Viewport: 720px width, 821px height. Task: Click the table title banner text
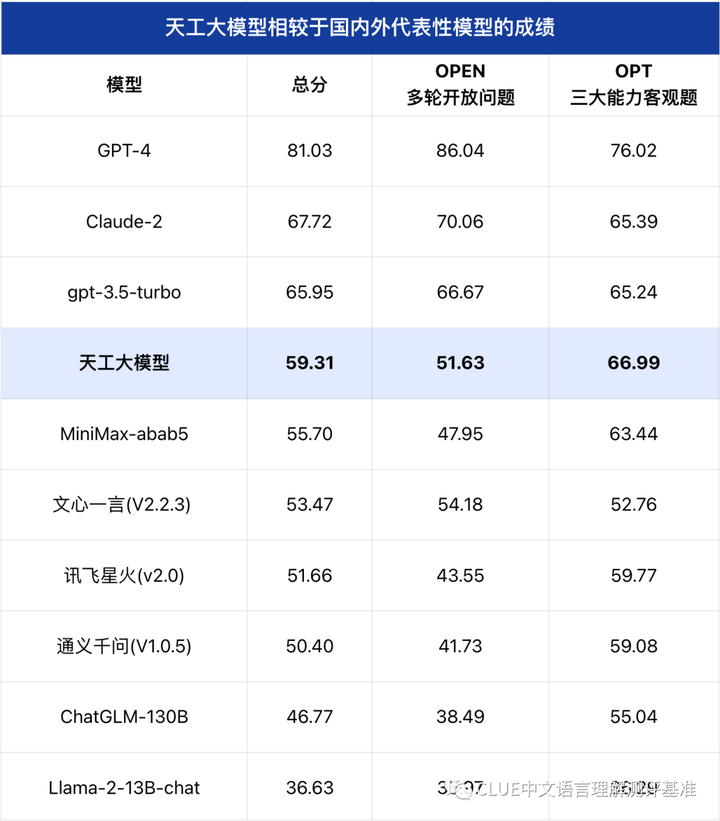(x=360, y=27)
